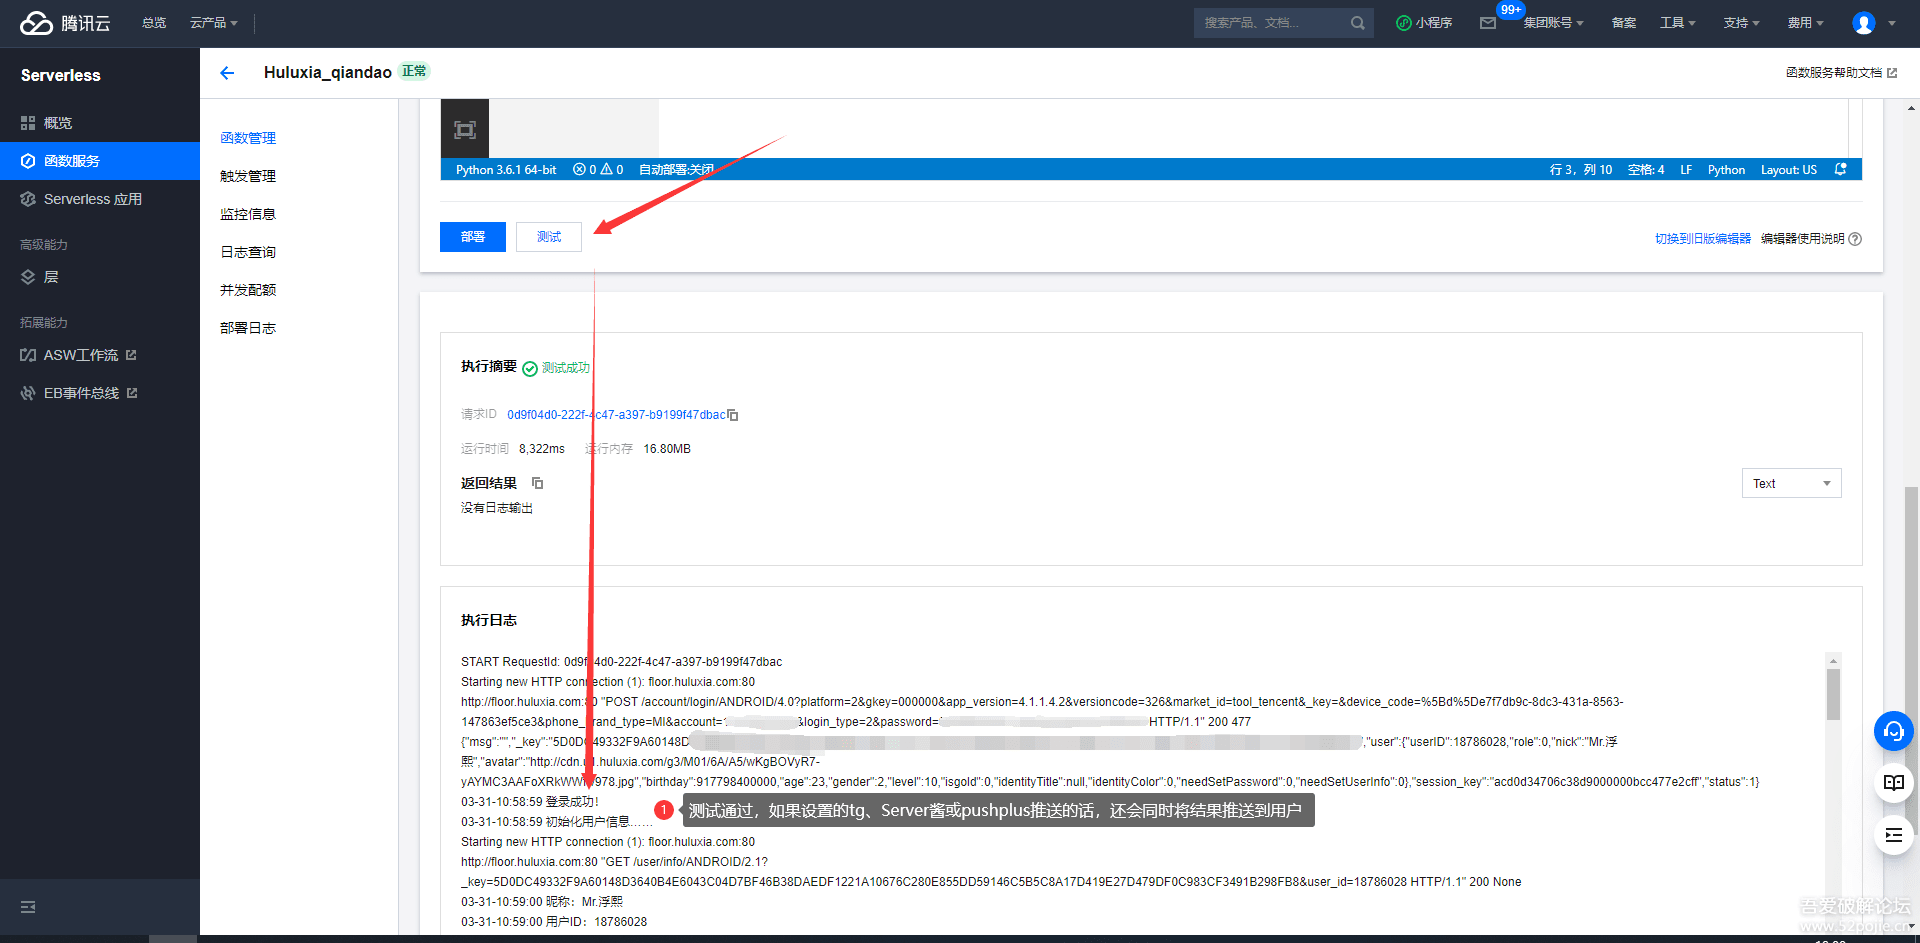Open Serverless 应用 in sidebar
This screenshot has height=943, width=1920.
100,199
